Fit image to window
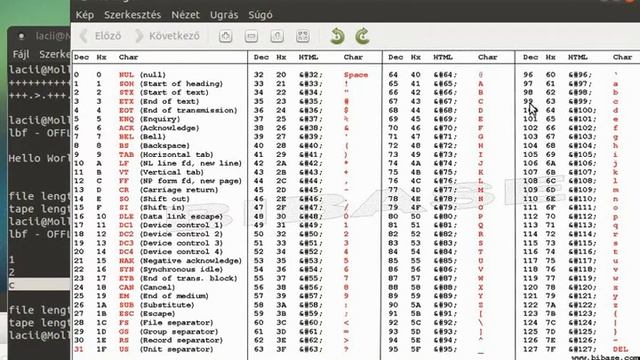Image resolution: width=640 pixels, height=360 pixels. pyautogui.click(x=302, y=36)
